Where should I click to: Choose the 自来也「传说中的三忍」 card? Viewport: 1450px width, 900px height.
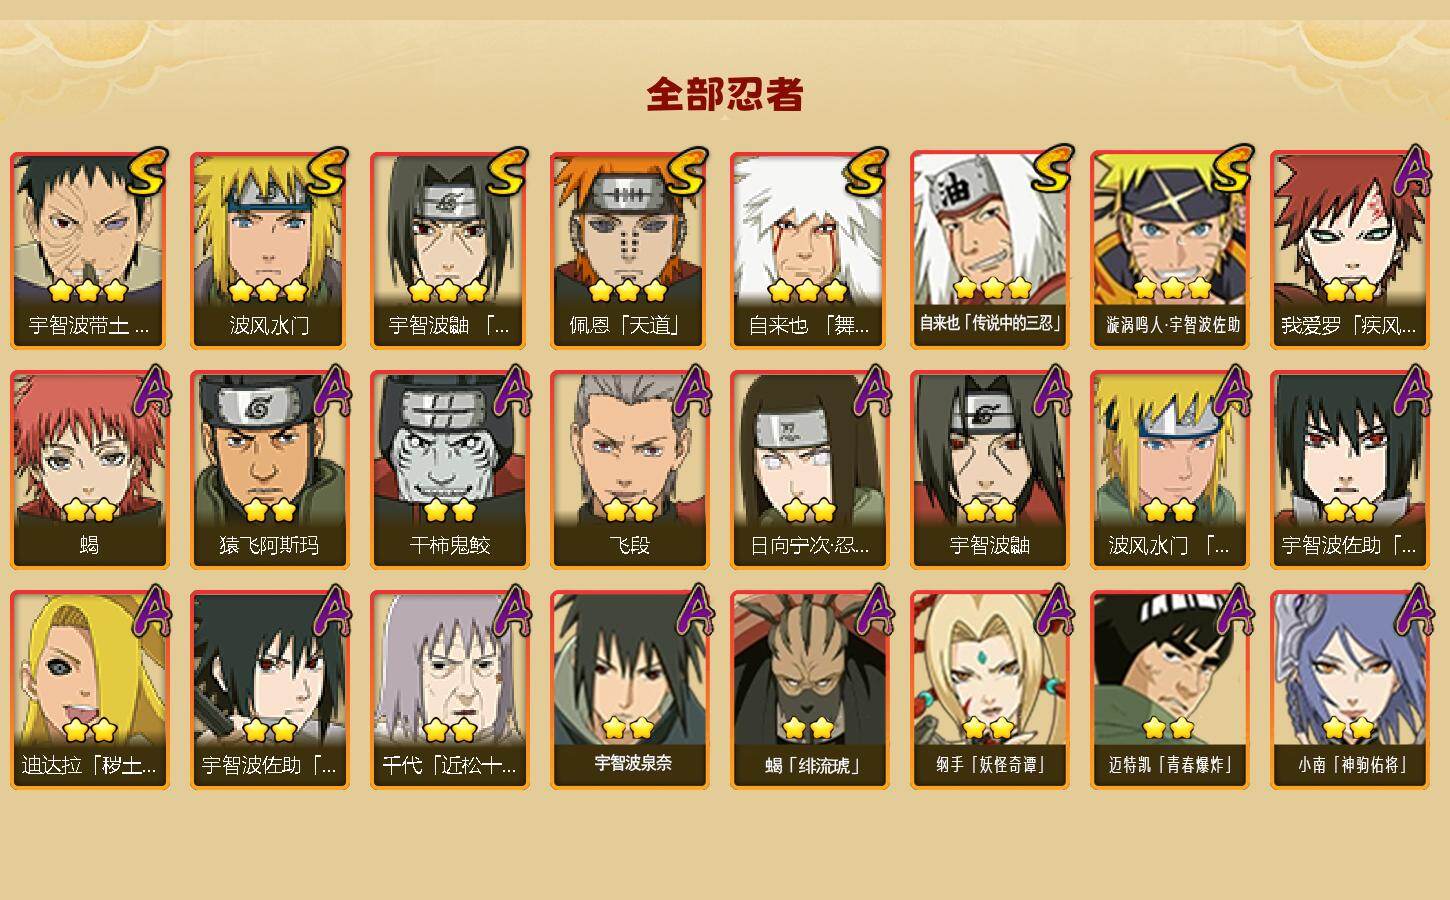point(989,250)
